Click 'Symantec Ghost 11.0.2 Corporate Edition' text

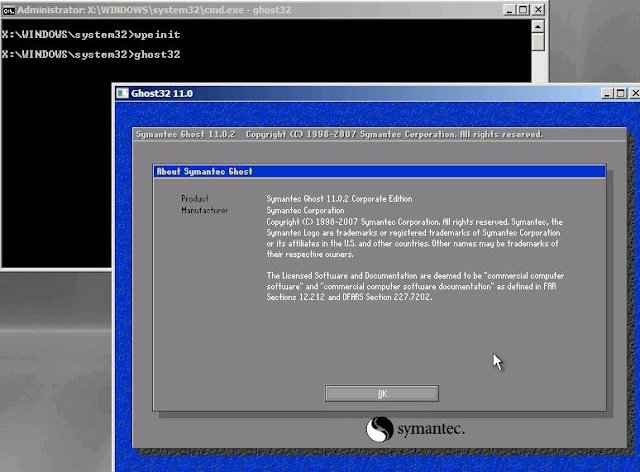339,199
